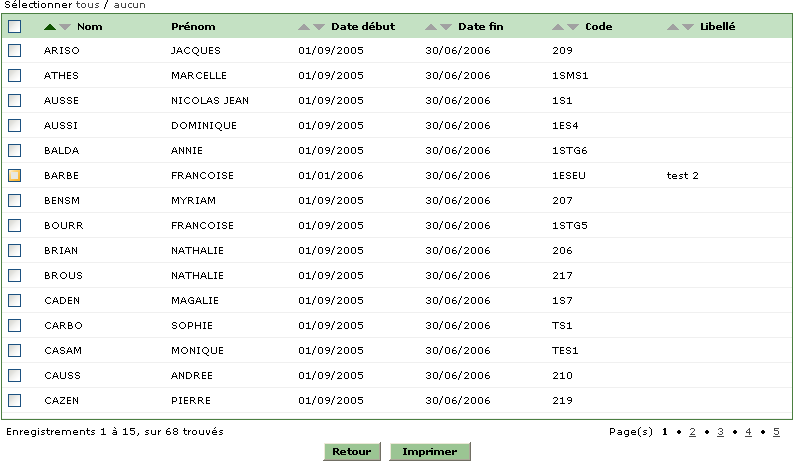
Task: Check the ARISO JACQUES row checkbox
Action: click(15, 51)
